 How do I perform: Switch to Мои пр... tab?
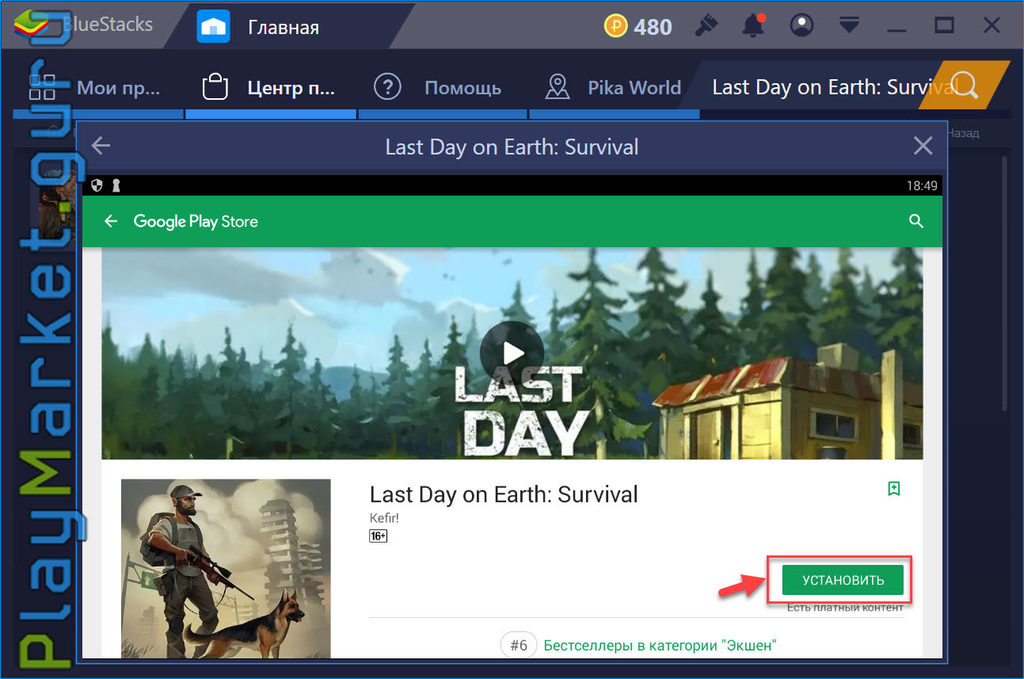(98, 87)
